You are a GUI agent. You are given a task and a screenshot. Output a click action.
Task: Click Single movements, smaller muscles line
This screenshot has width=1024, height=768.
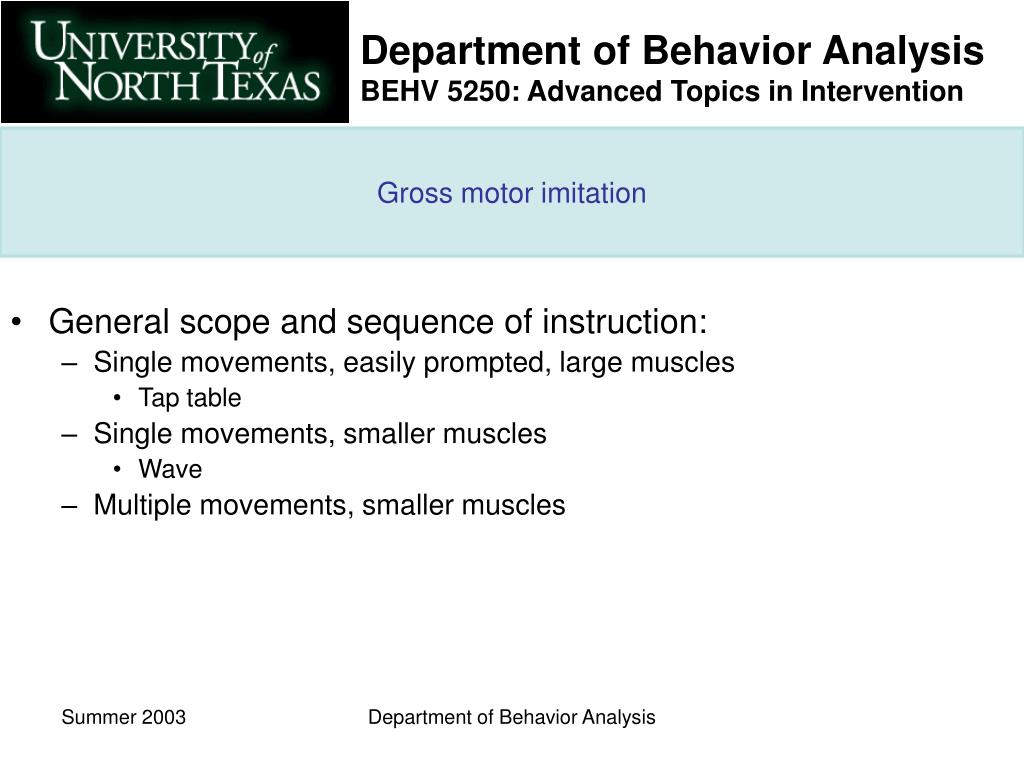pyautogui.click(x=320, y=434)
